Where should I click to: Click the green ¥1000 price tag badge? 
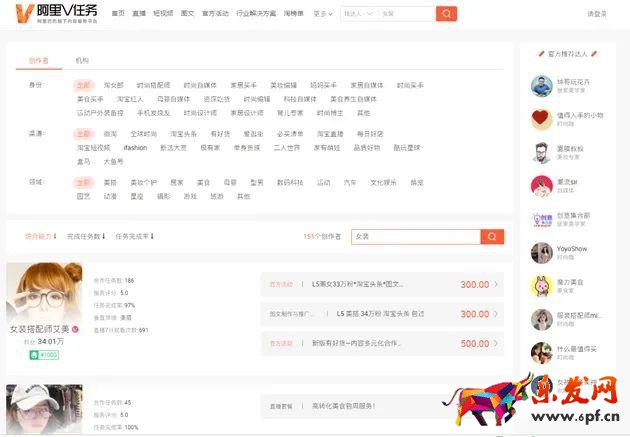pyautogui.click(x=44, y=355)
